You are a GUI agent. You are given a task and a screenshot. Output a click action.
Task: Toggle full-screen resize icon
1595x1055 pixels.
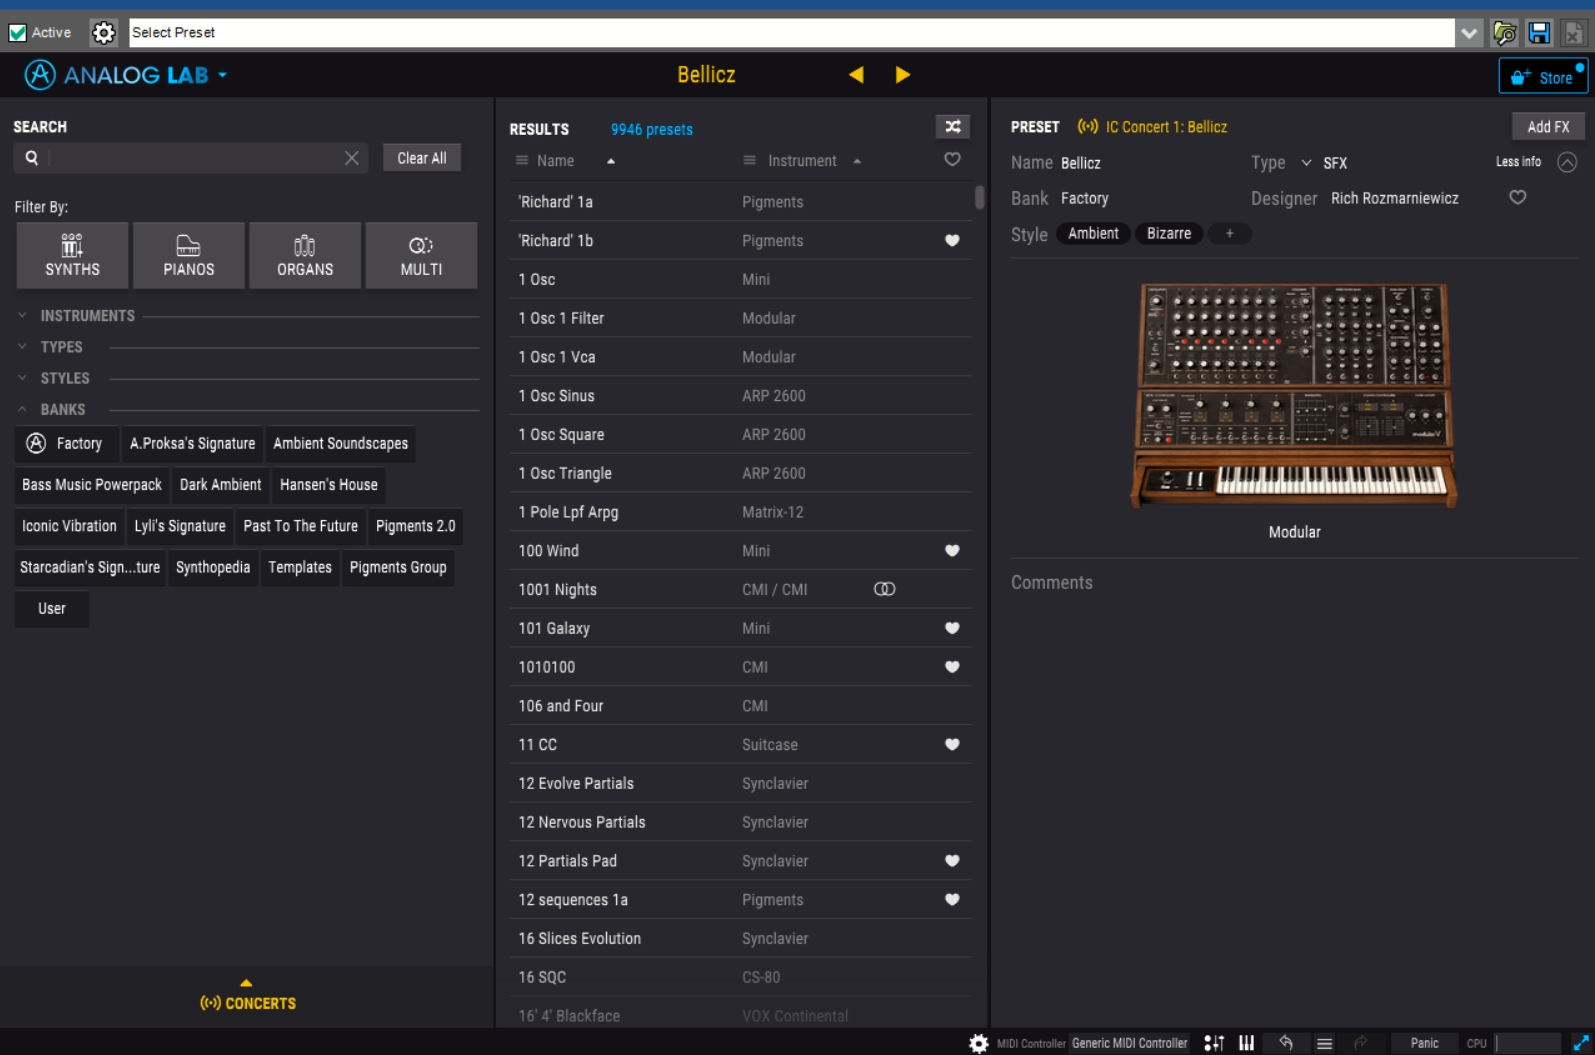(1581, 1043)
